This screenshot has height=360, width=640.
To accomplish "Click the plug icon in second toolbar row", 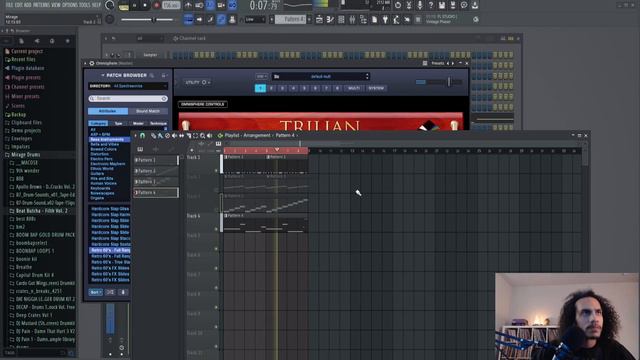I will pos(385,20).
